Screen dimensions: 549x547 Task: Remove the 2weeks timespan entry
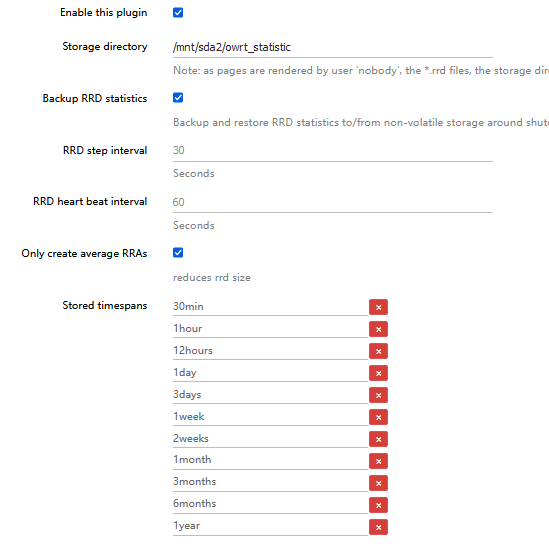[x=378, y=439]
